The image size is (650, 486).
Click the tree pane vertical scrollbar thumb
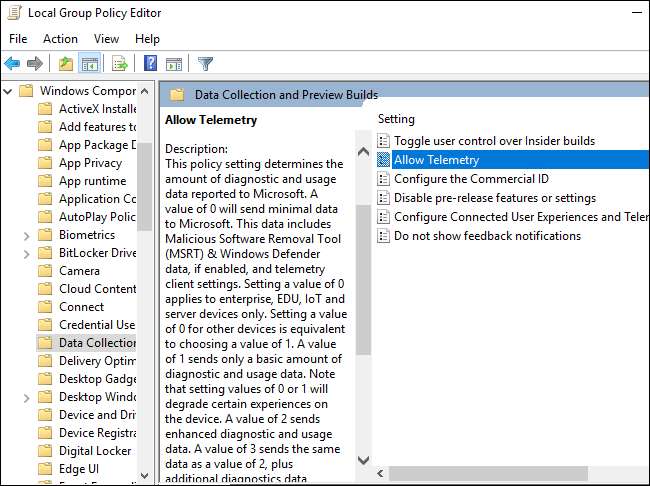click(x=145, y=186)
